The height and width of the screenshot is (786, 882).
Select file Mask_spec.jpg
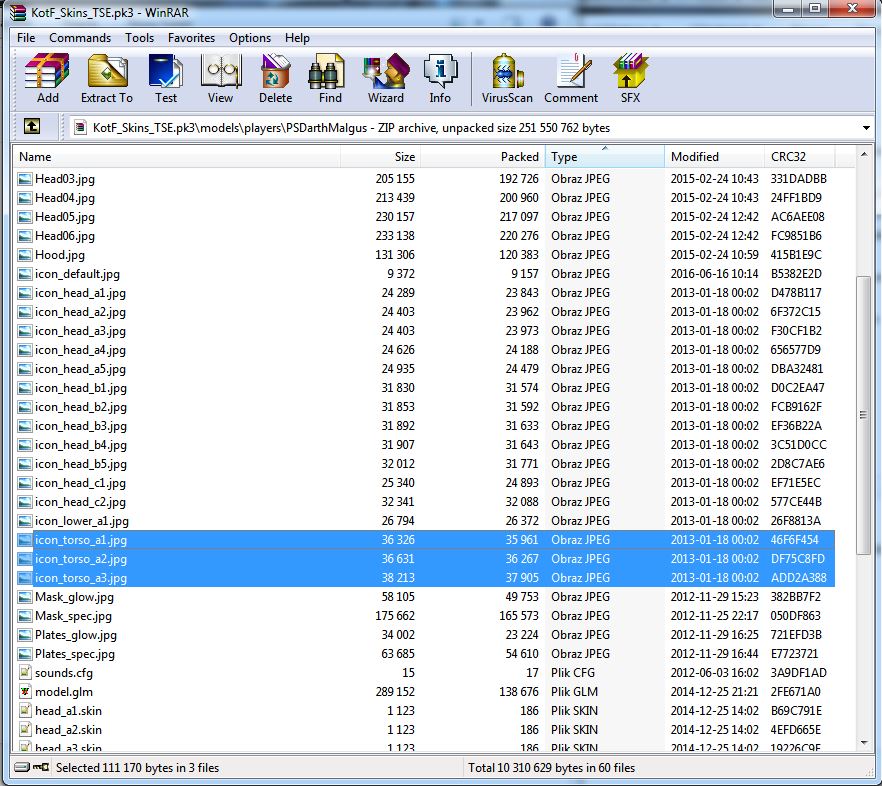pyautogui.click(x=424, y=616)
